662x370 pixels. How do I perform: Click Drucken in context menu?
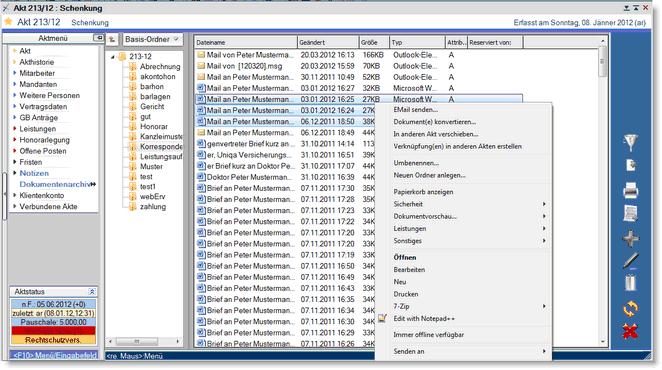406,294
